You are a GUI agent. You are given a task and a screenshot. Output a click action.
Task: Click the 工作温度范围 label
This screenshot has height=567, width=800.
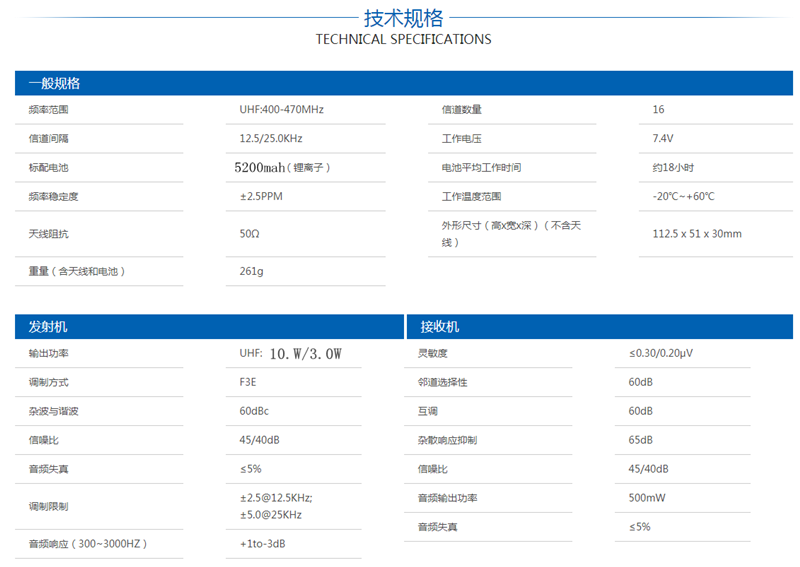(x=471, y=197)
